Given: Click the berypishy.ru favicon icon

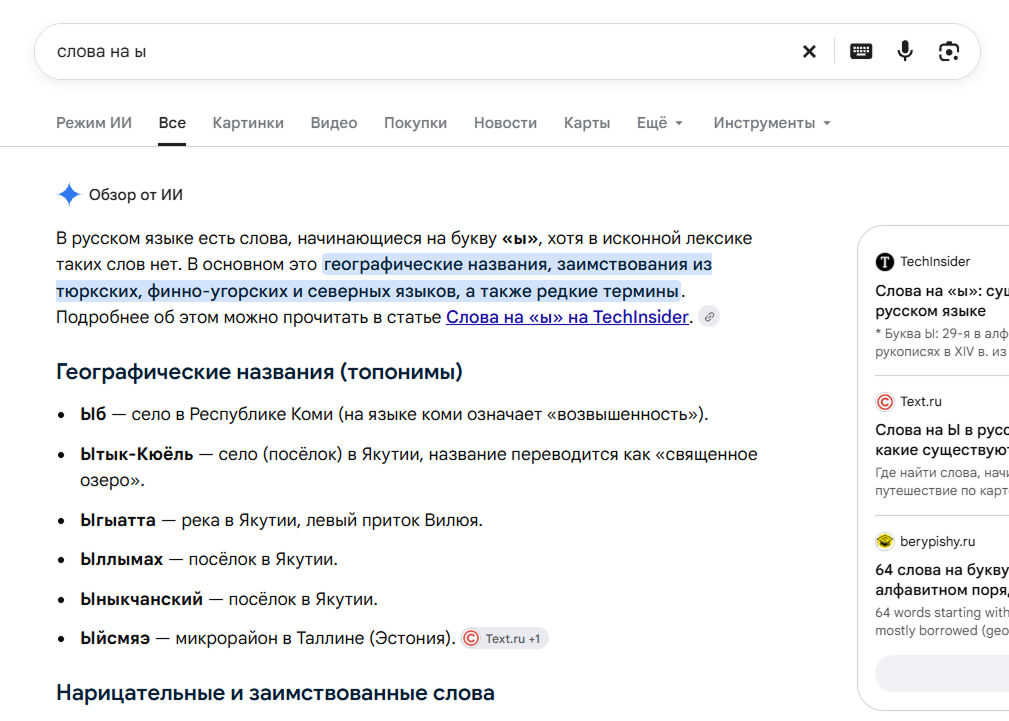Looking at the screenshot, I should click(885, 541).
